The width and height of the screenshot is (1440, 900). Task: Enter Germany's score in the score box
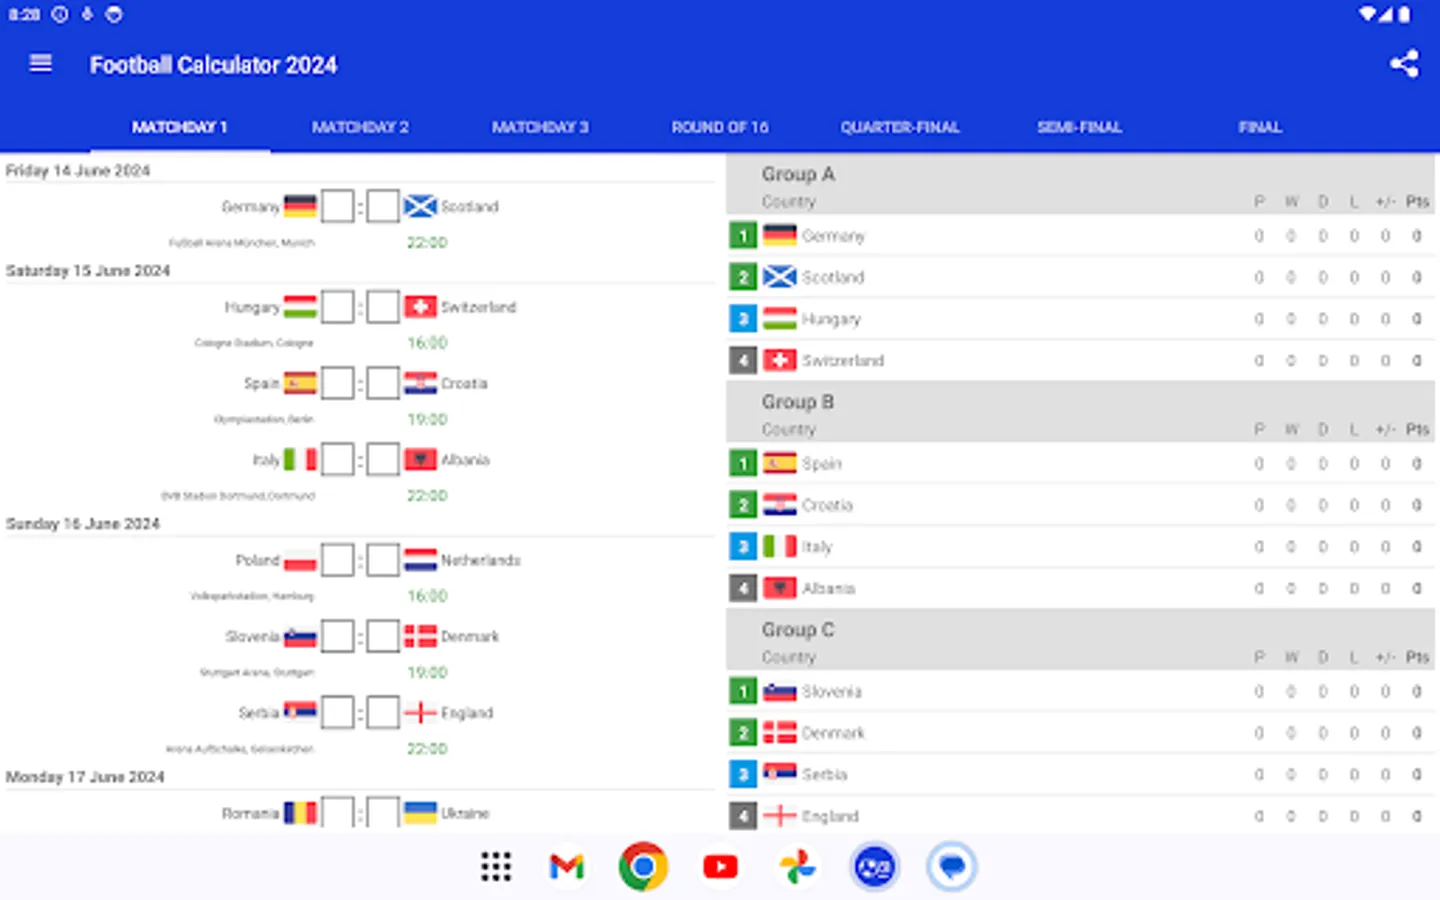pyautogui.click(x=337, y=206)
